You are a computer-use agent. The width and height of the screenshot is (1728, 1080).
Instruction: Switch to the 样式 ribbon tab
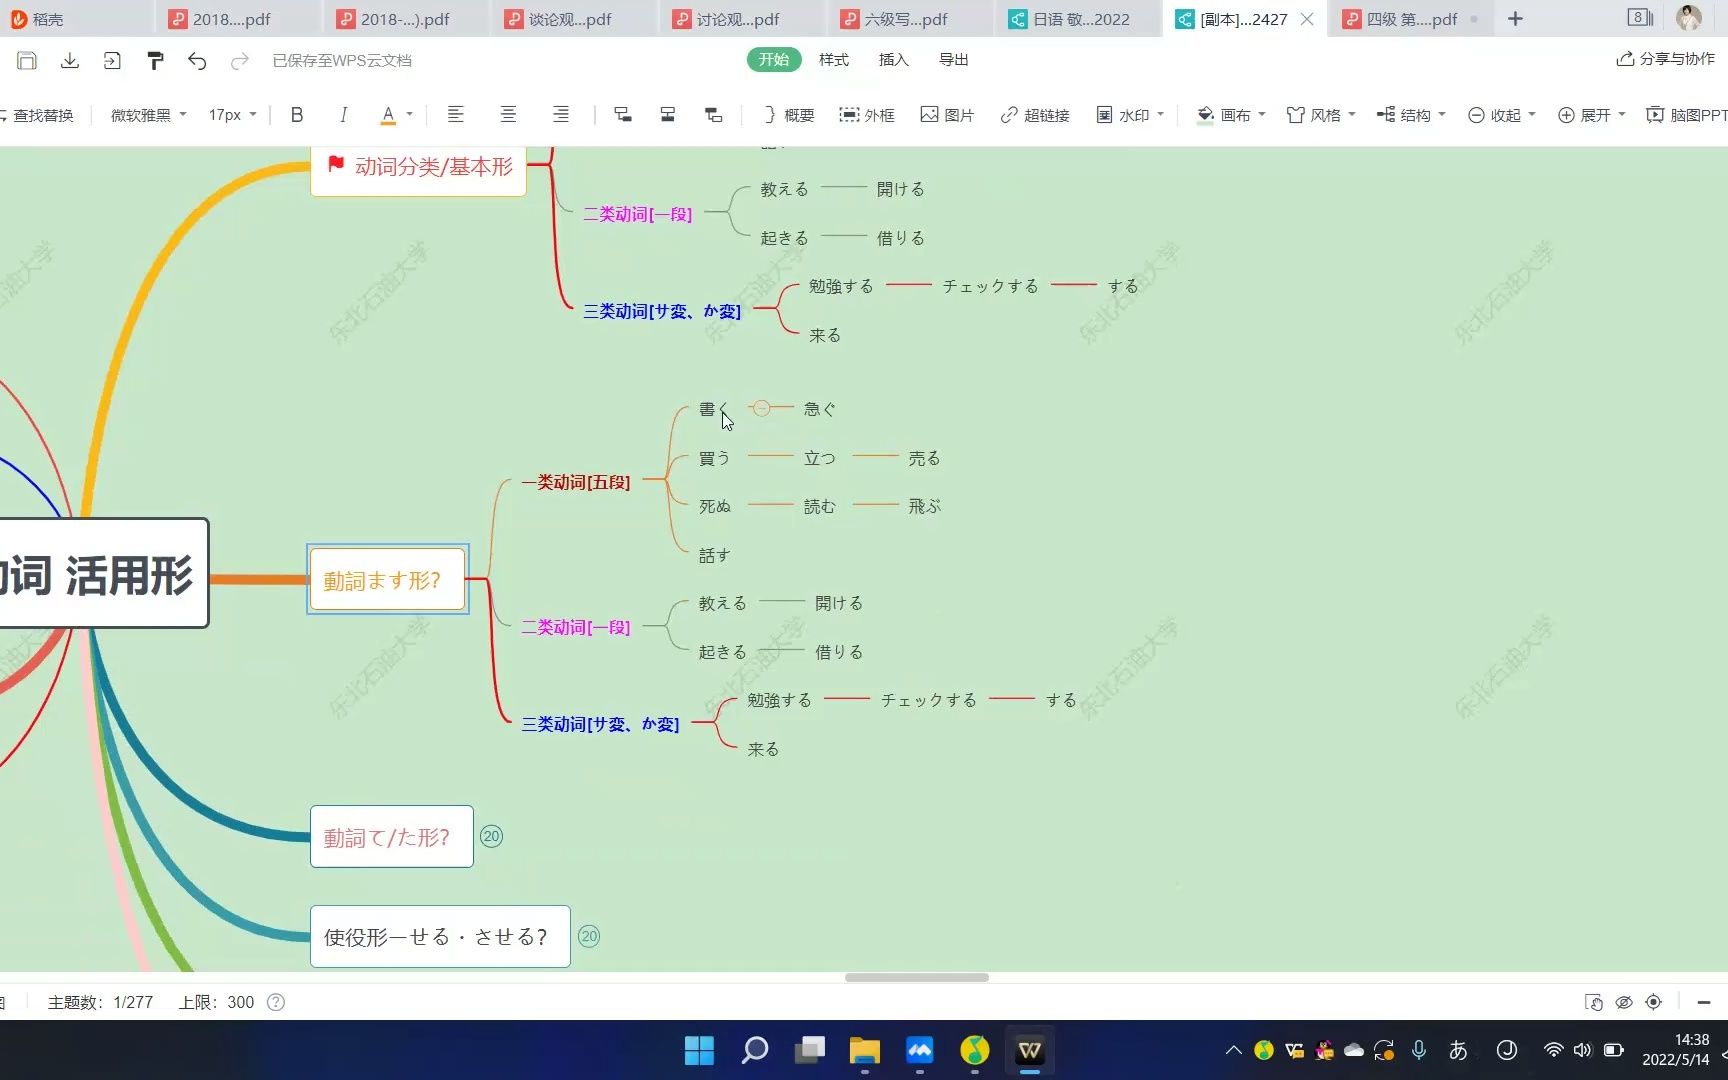coord(834,59)
